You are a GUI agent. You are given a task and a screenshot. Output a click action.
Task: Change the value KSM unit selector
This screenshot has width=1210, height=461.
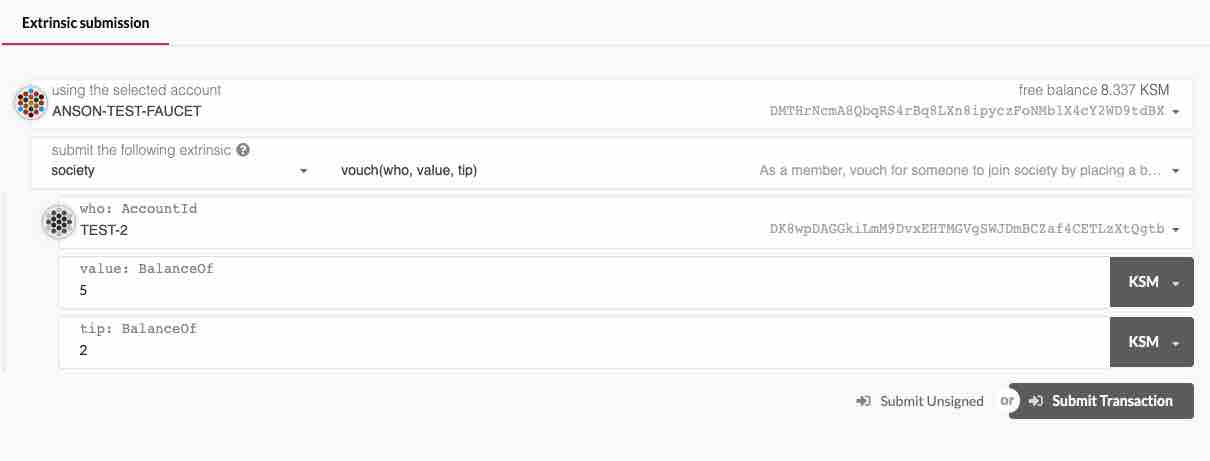pos(1152,283)
